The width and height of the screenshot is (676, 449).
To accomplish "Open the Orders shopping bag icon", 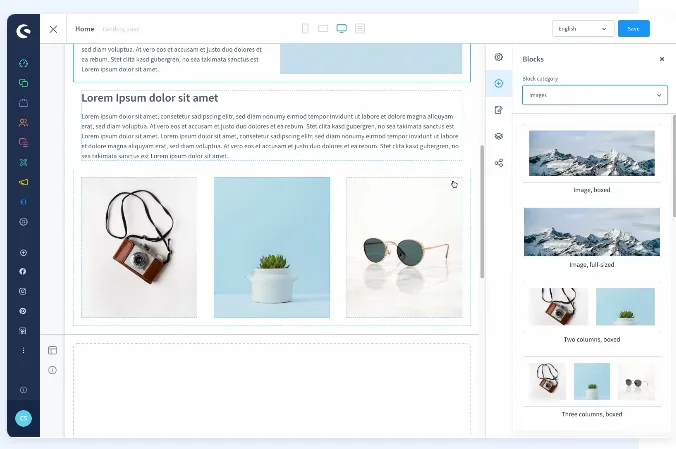I will pos(23,103).
